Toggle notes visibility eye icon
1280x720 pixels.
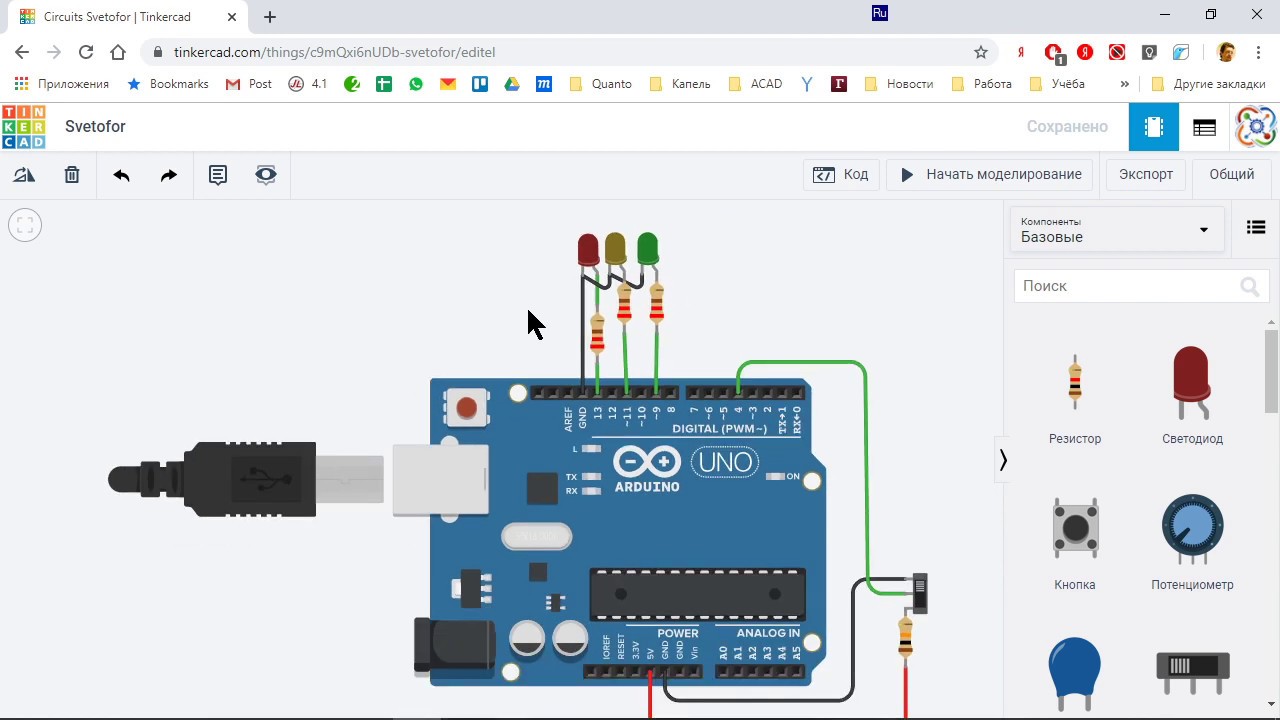[x=265, y=175]
